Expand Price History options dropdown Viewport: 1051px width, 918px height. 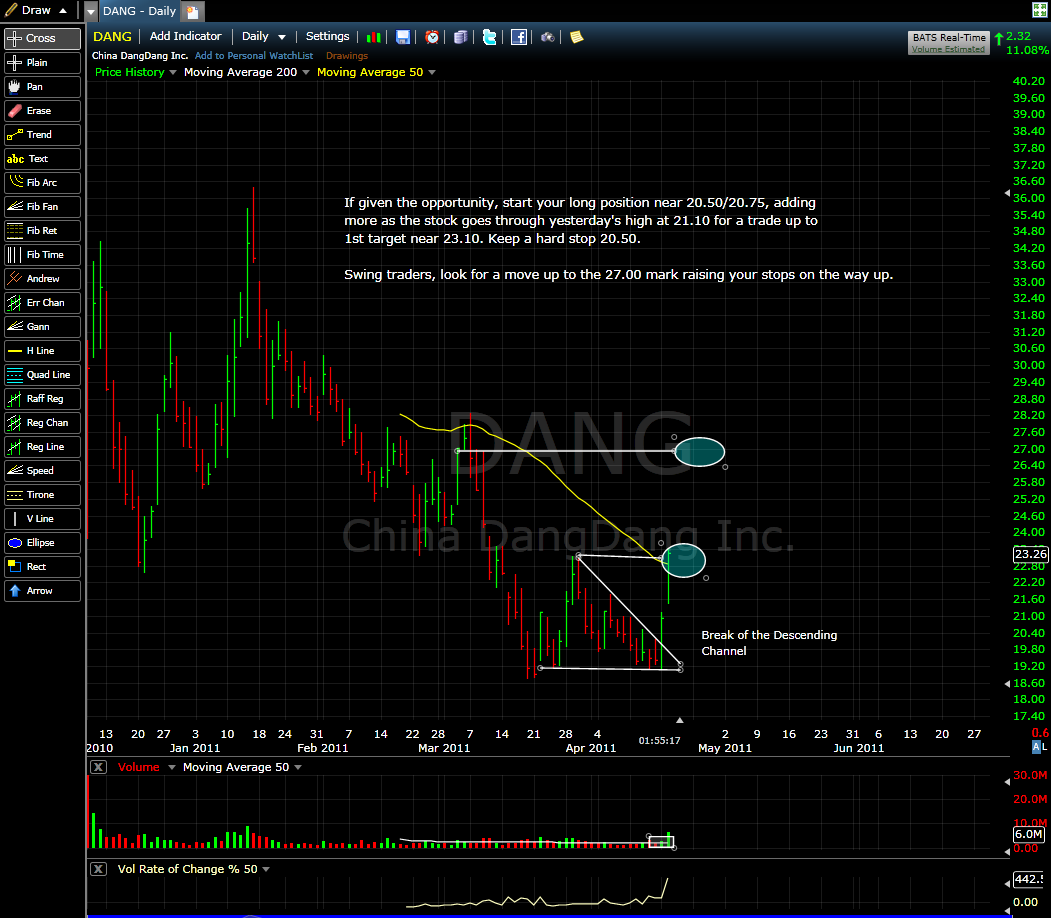pyautogui.click(x=172, y=72)
